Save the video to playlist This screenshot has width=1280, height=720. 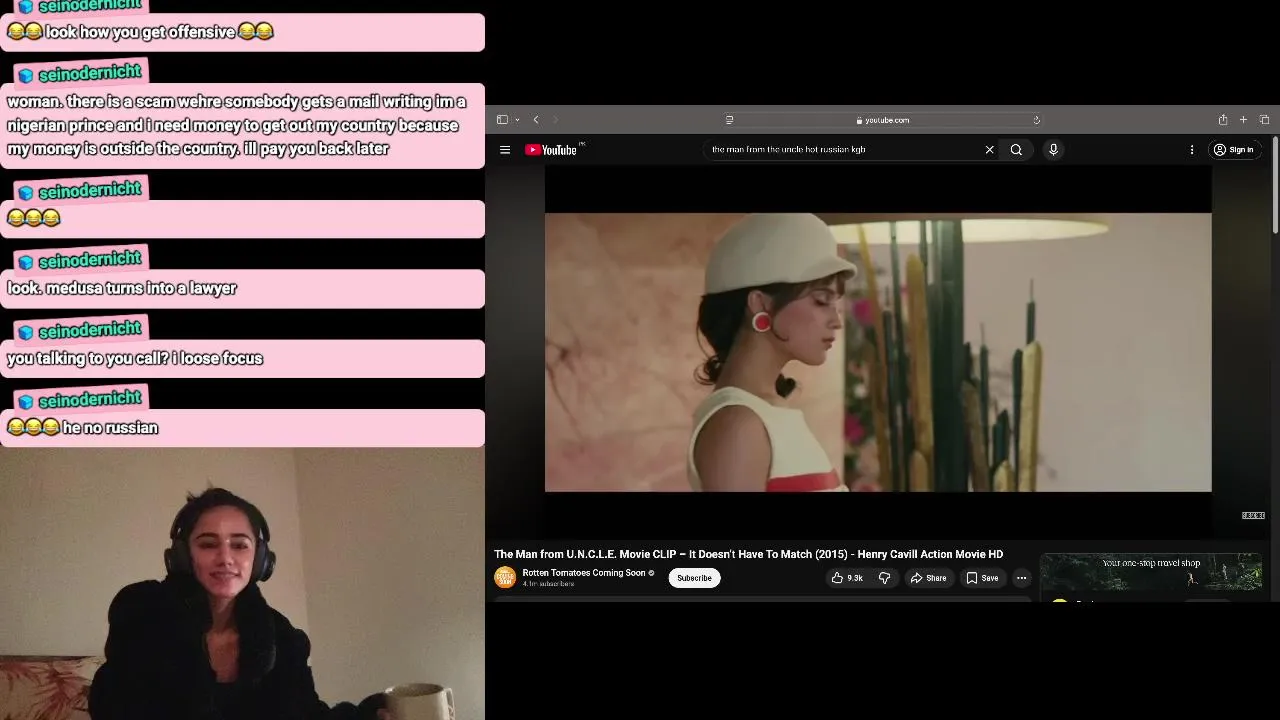click(x=981, y=578)
